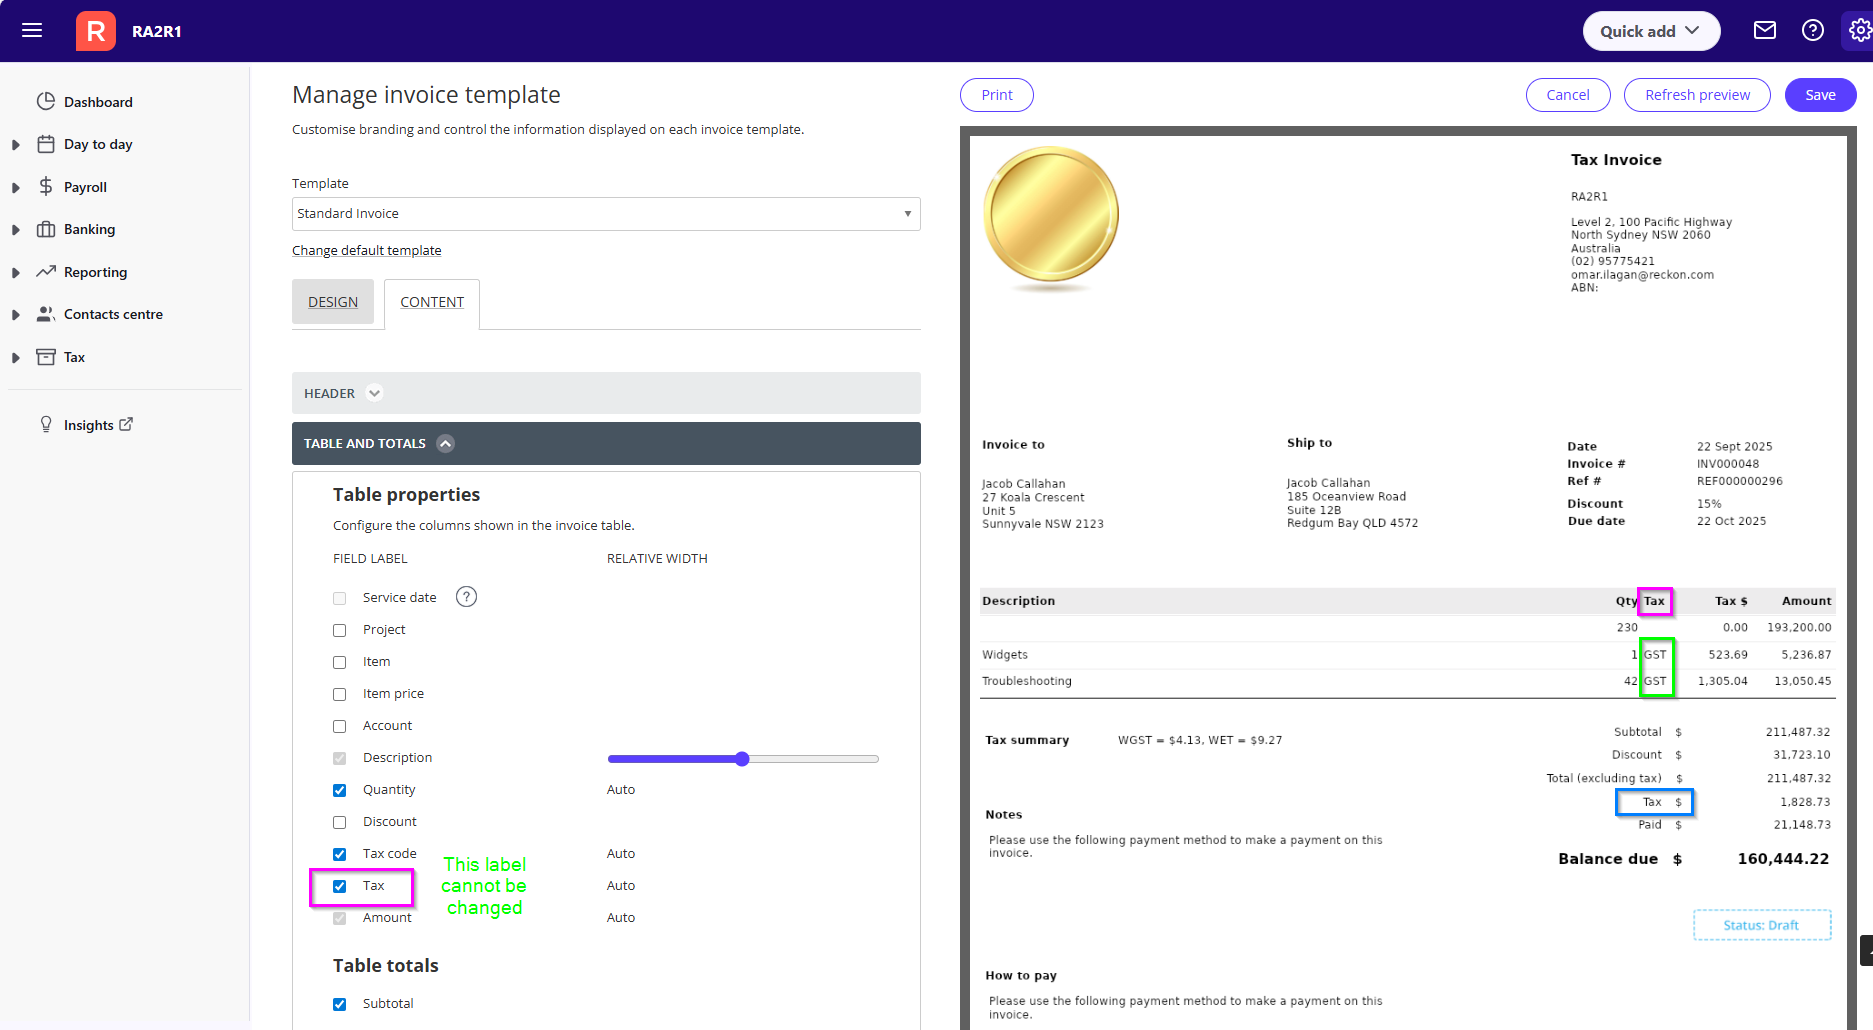
Task: Uncheck the Quantity column checkbox
Action: [x=340, y=790]
